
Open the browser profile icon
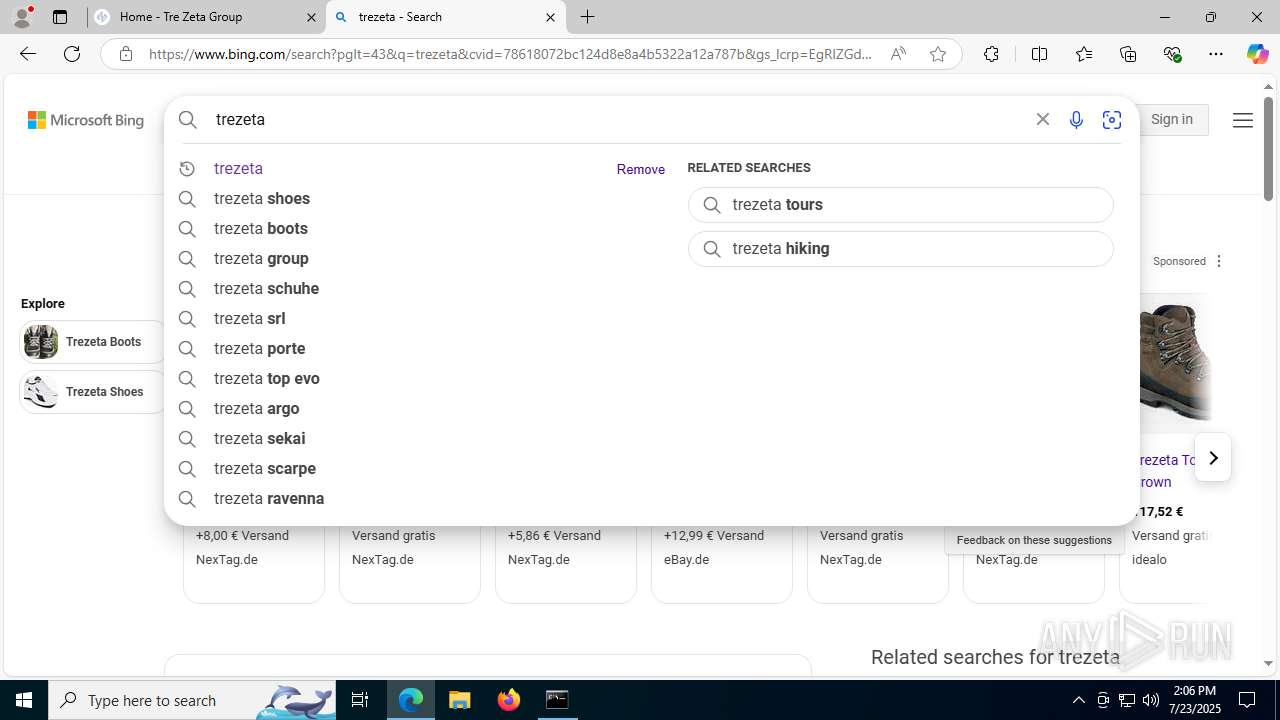[x=22, y=17]
